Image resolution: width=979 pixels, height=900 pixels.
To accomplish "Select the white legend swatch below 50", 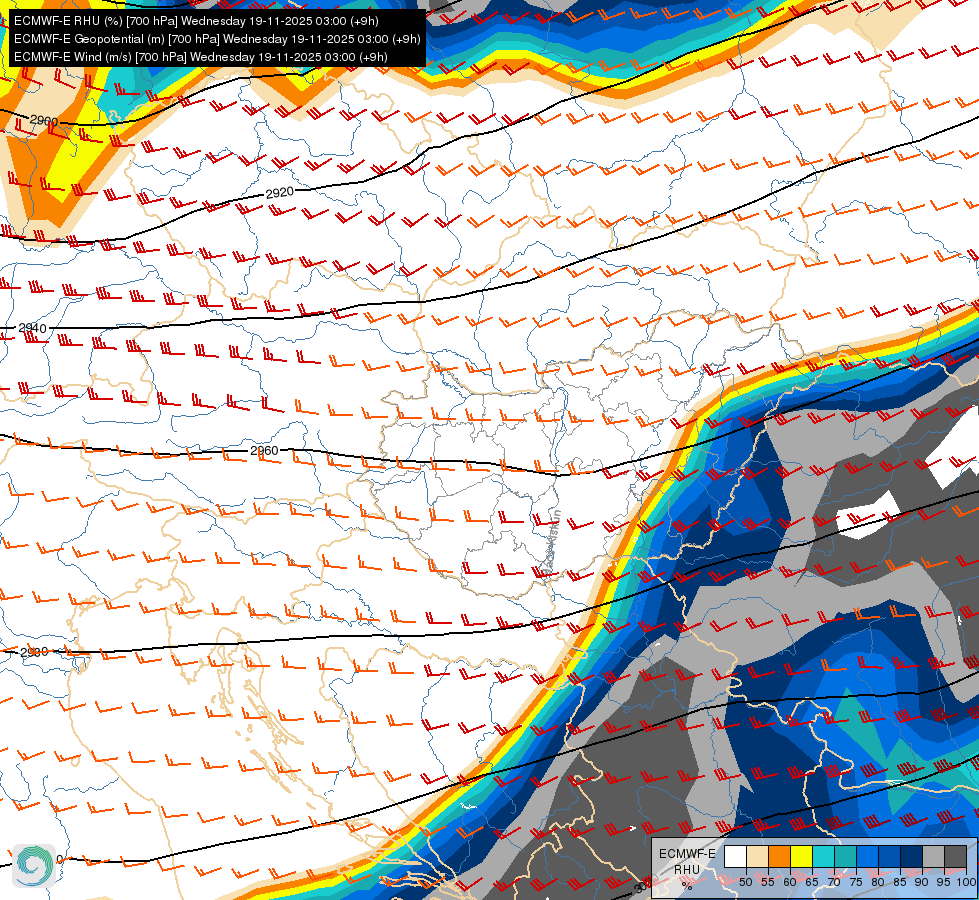I will tap(735, 857).
